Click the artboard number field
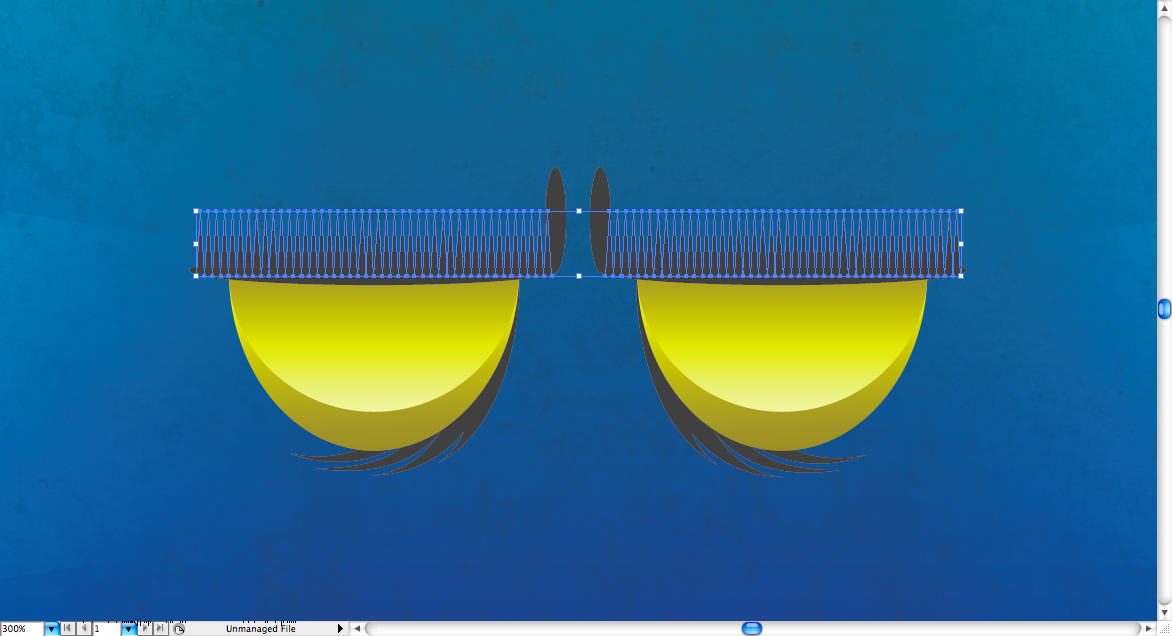 coord(106,629)
